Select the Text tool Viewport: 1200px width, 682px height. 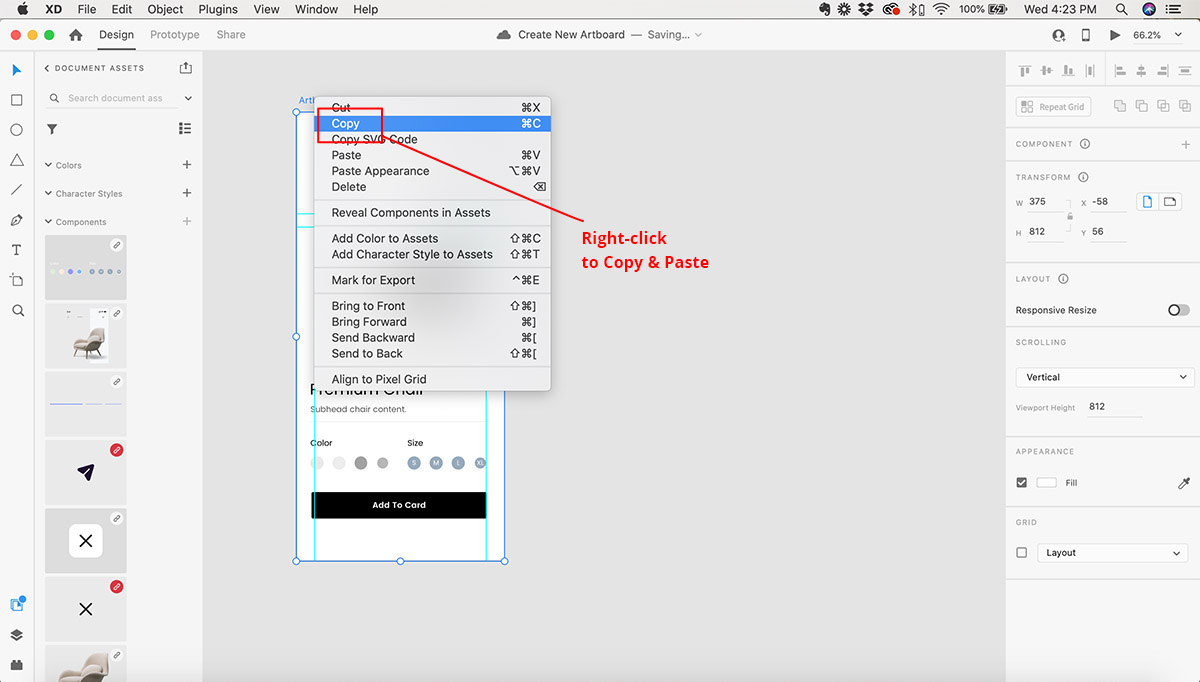pyautogui.click(x=17, y=250)
